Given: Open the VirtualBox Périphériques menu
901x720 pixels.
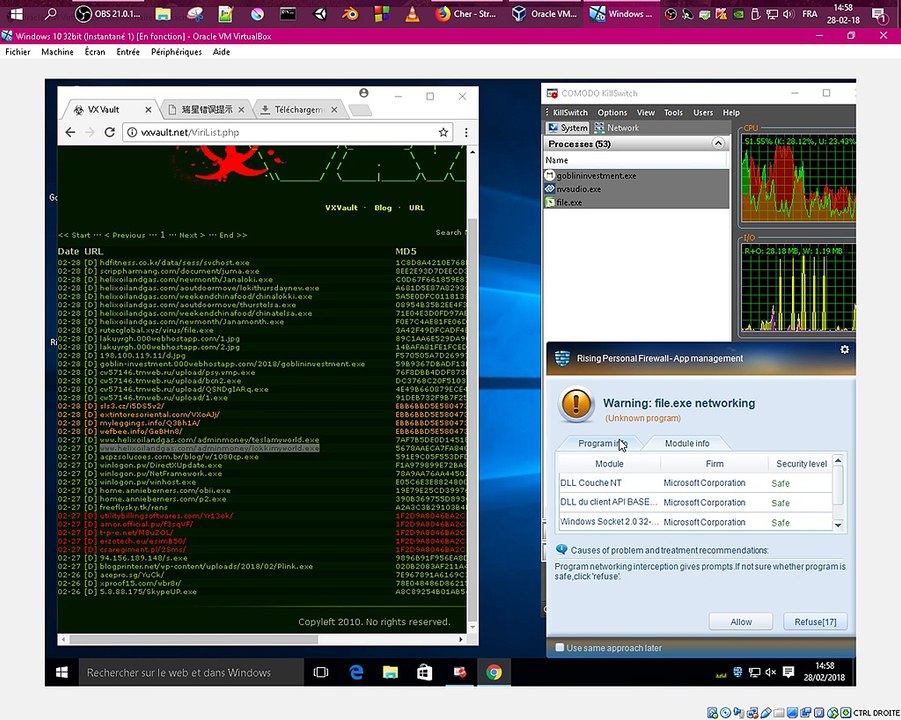Looking at the screenshot, I should pos(176,52).
